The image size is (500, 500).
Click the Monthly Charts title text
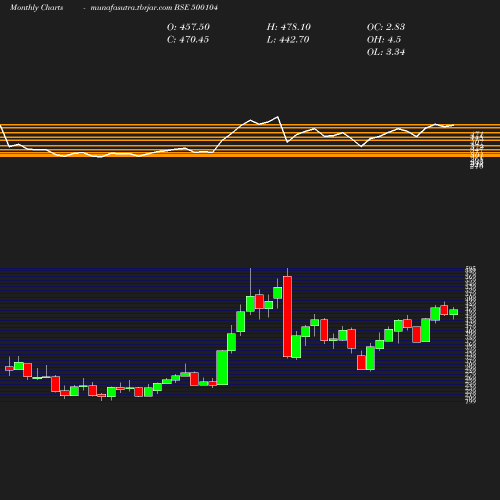37,7
